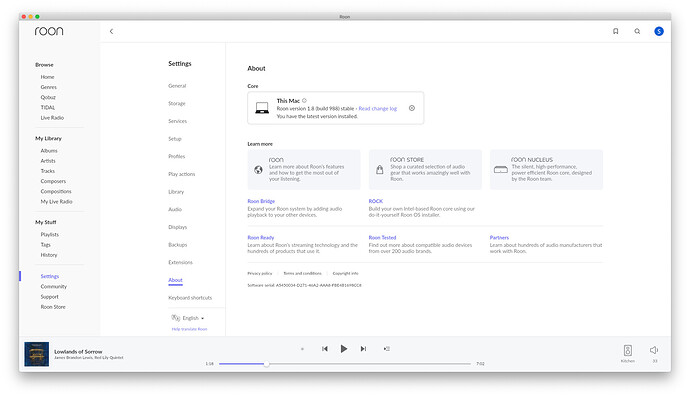Open the profile avatar 'S'
The width and height of the screenshot is (690, 396).
coord(659,31)
